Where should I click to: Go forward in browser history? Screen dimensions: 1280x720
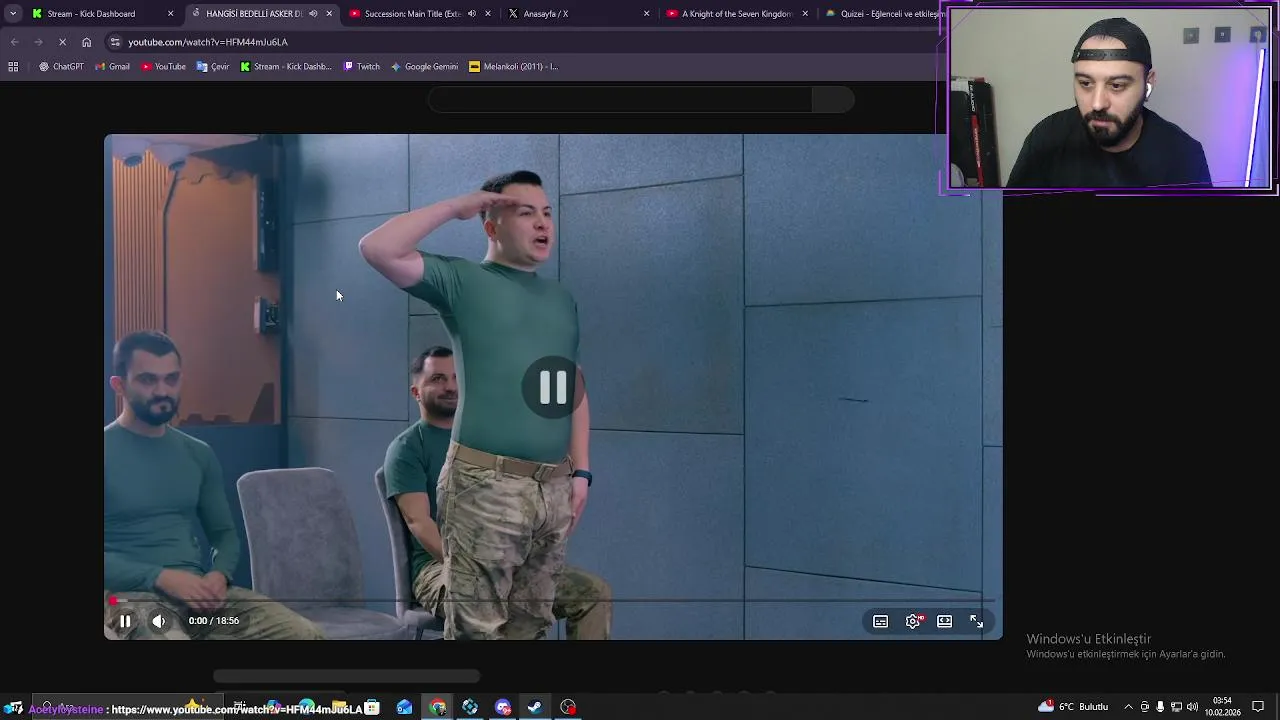(x=38, y=42)
